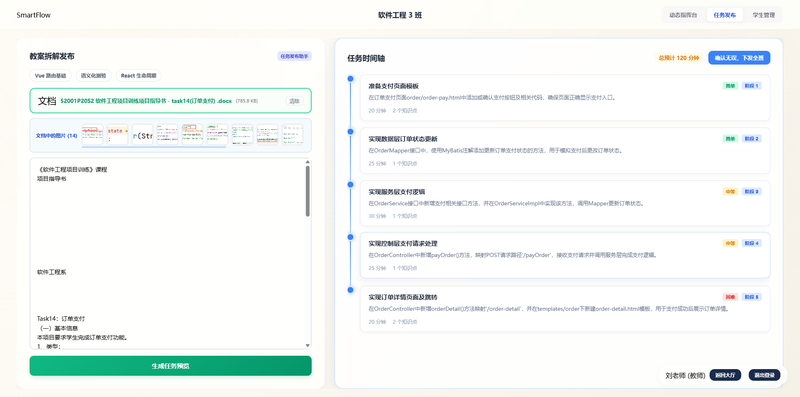Open the first document image thumbnail
The image size is (800, 397).
(x=92, y=135)
